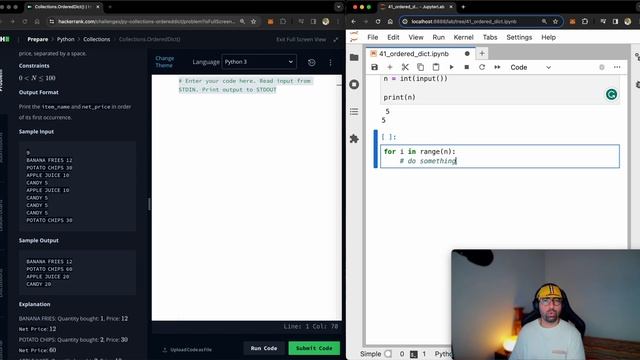This screenshot has height=360, width=640.
Task: Copy the selected cell in the Jupyter toolbar
Action: (x=420, y=67)
